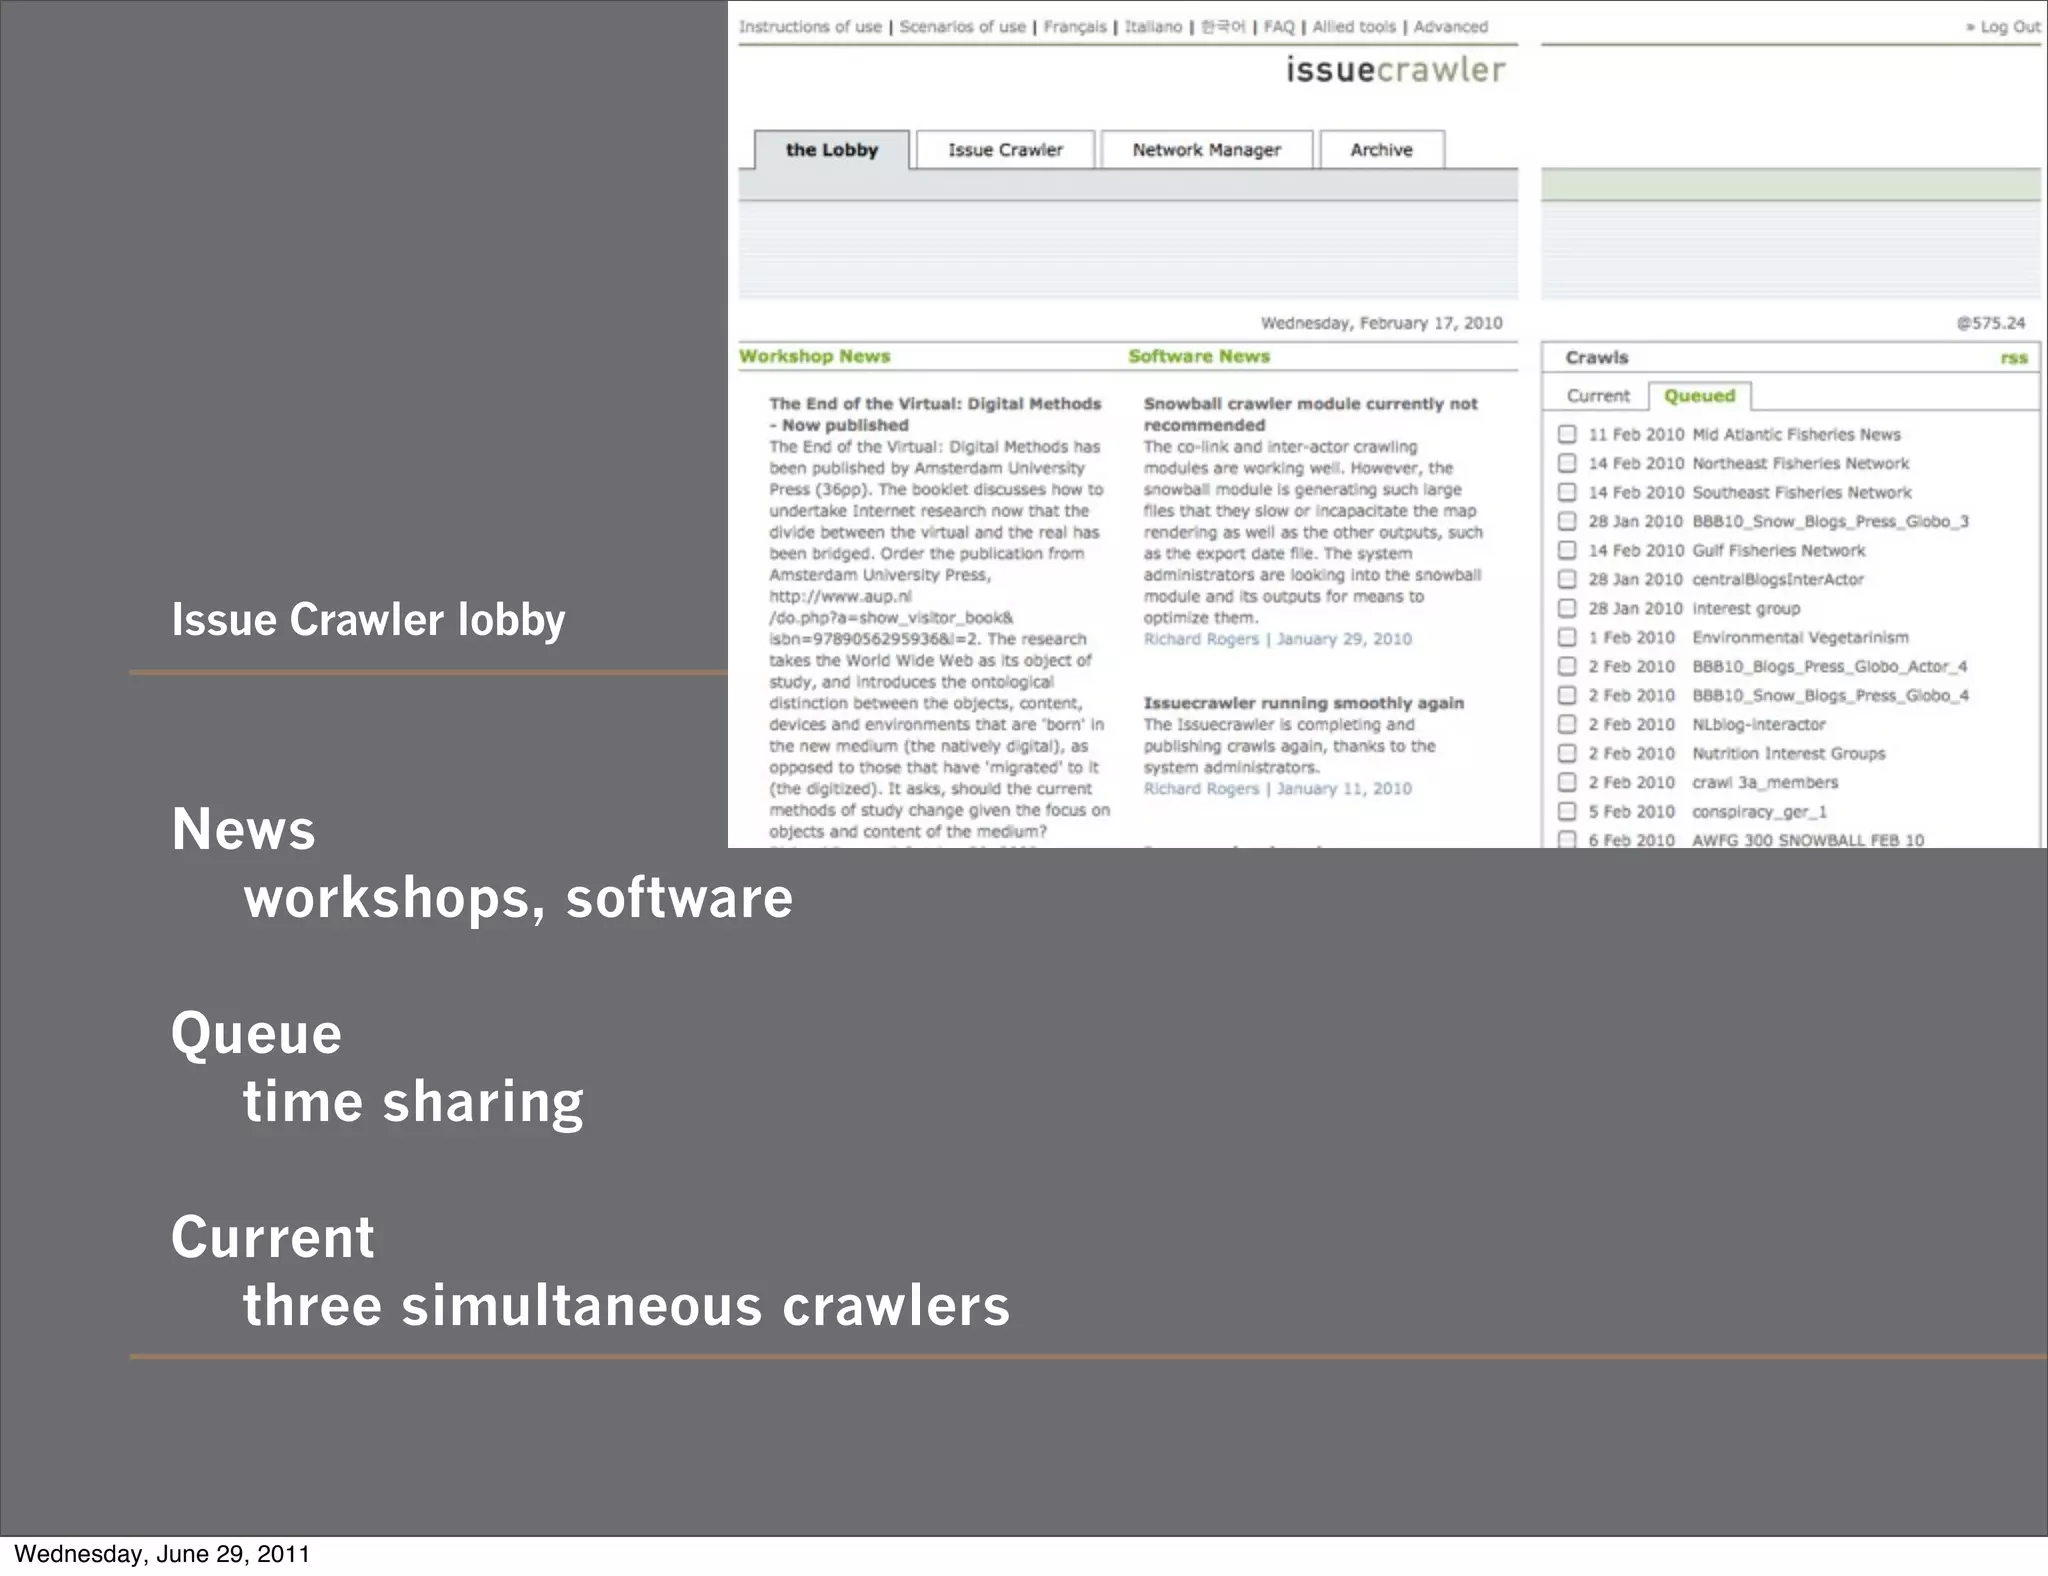Open the Crawls rss feed link

click(x=2014, y=358)
